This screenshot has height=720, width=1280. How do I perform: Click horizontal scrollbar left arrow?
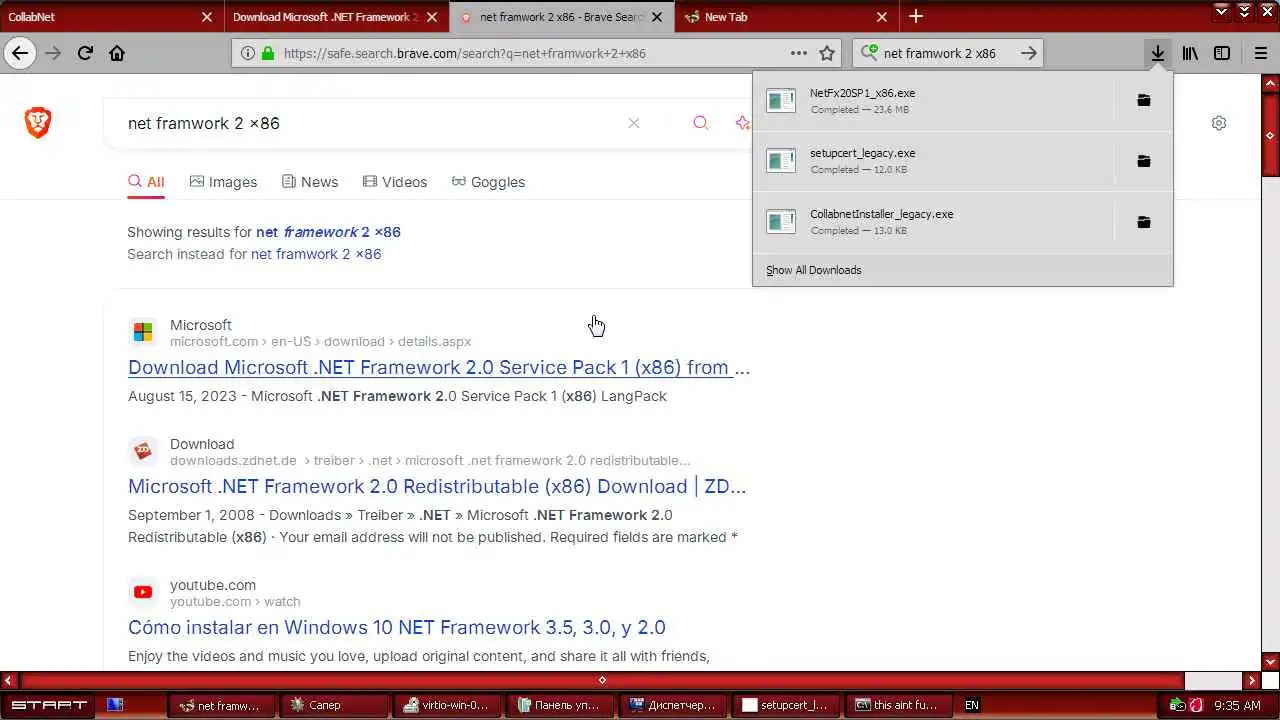(9, 680)
